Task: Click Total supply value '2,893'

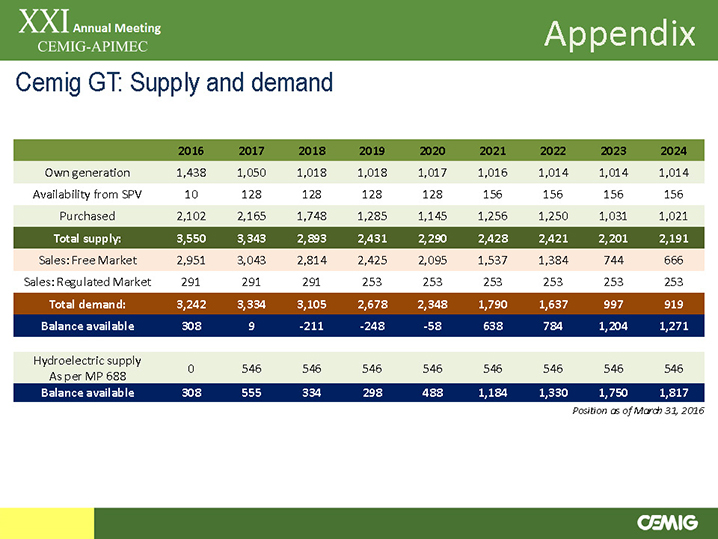Action: pos(312,239)
